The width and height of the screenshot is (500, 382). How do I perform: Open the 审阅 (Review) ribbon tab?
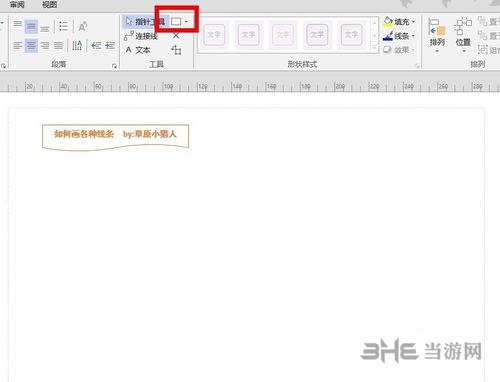pos(17,4)
